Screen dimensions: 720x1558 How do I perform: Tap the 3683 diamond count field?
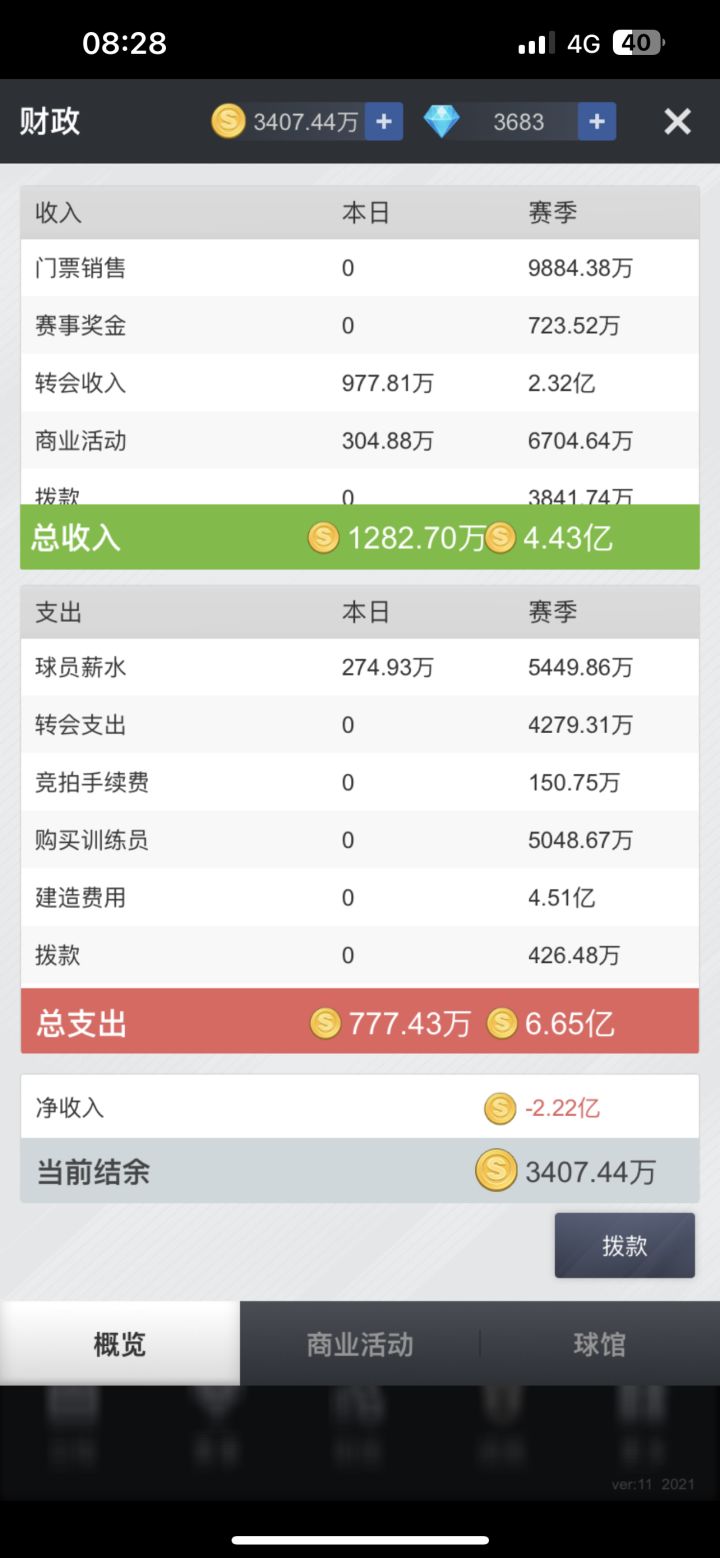(x=518, y=122)
